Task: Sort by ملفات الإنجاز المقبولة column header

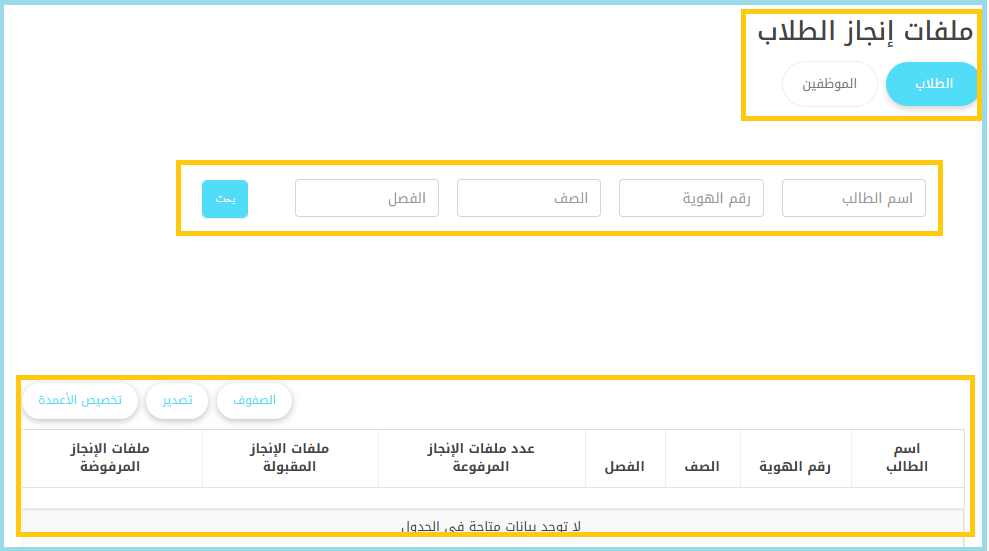Action: pos(290,458)
